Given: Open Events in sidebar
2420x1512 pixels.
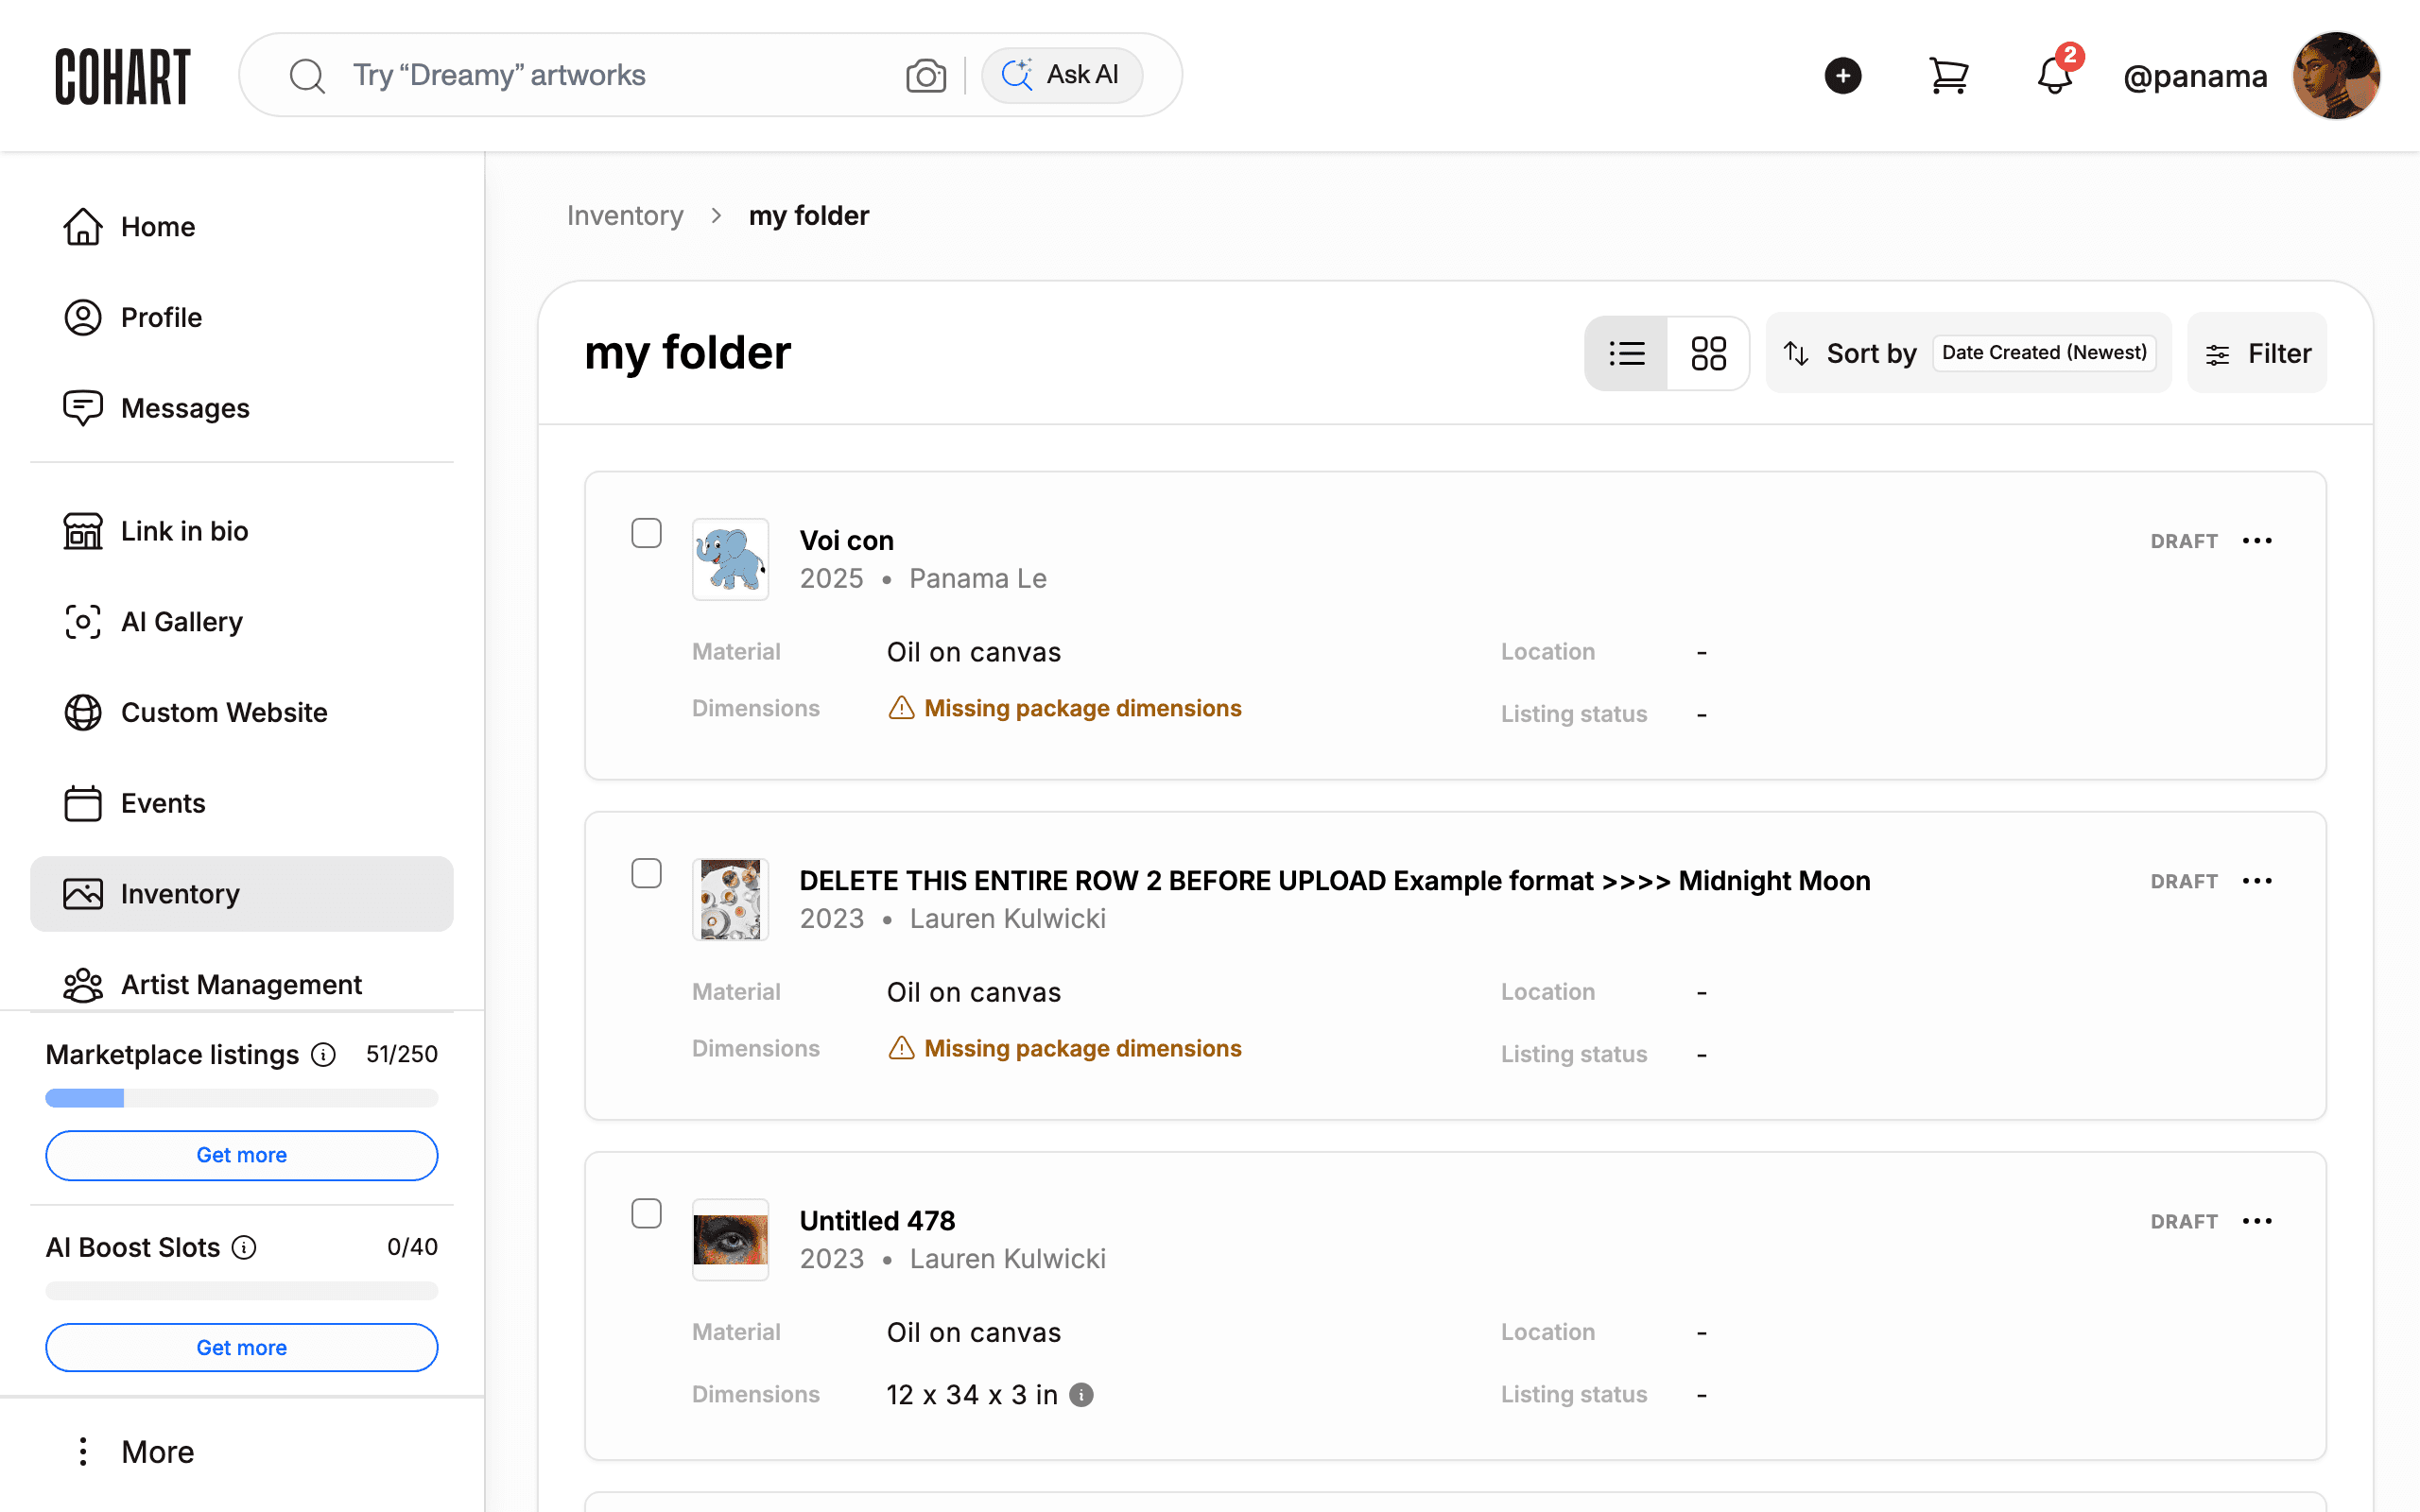Looking at the screenshot, I should tap(242, 803).
